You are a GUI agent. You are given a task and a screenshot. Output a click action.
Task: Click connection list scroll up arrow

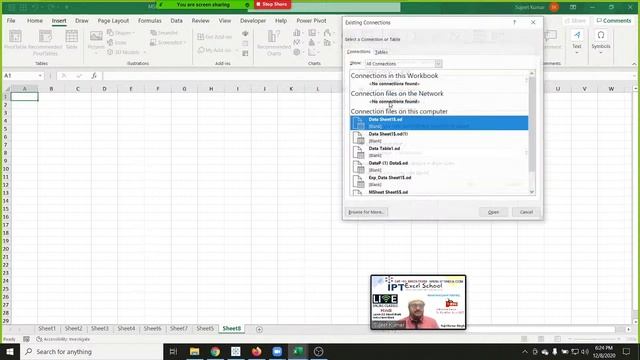pyautogui.click(x=532, y=73)
